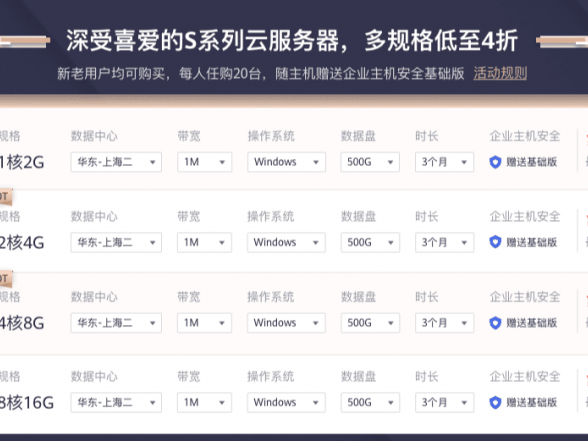Click 时长 label in 8核16G row
This screenshot has width=588, height=441.
point(427,376)
